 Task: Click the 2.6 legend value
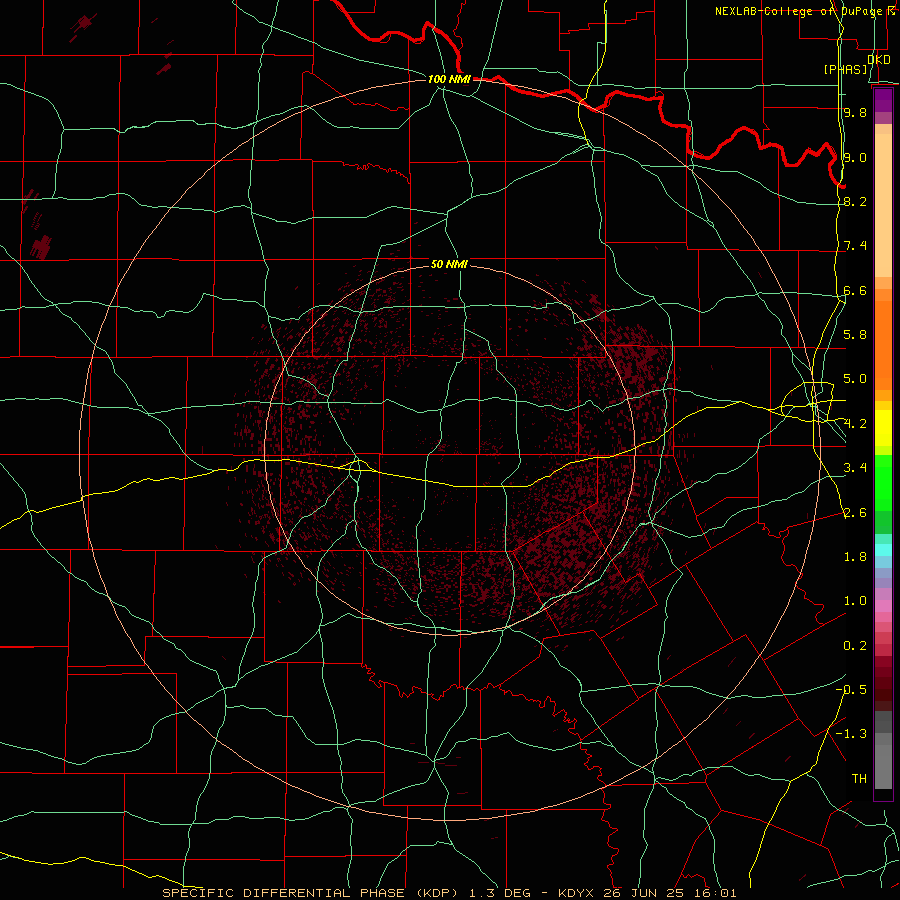[x=855, y=513]
